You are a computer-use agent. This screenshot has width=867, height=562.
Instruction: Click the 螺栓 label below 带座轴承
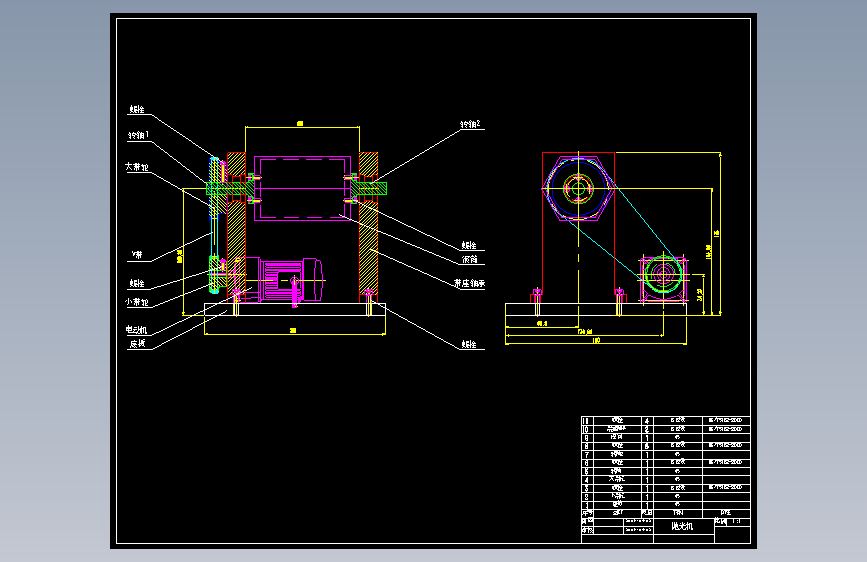(469, 344)
